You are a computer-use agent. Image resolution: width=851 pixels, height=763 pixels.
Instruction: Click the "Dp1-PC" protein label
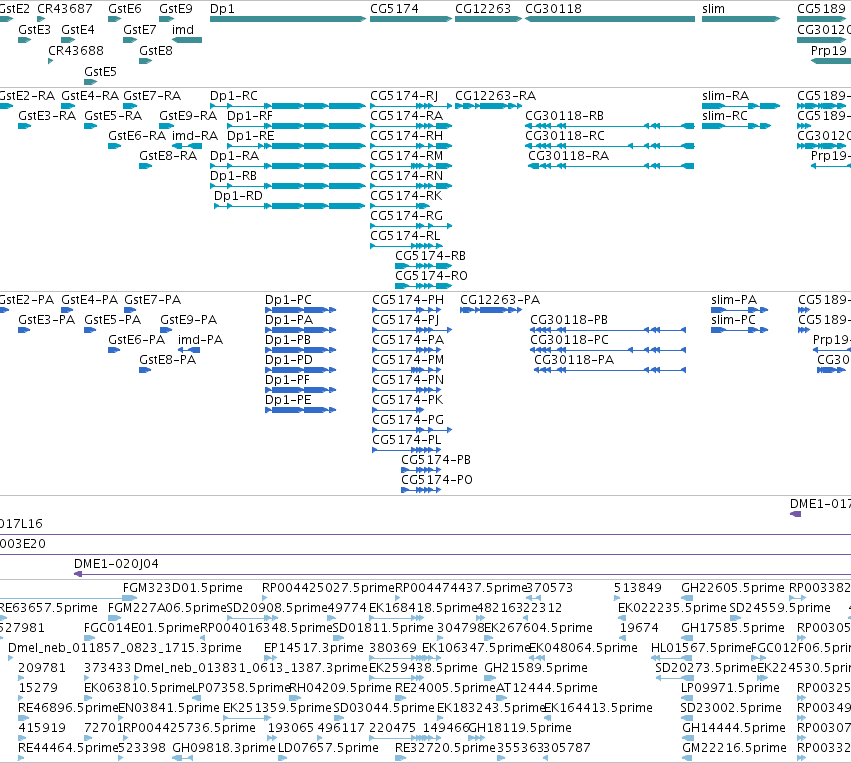[288, 300]
